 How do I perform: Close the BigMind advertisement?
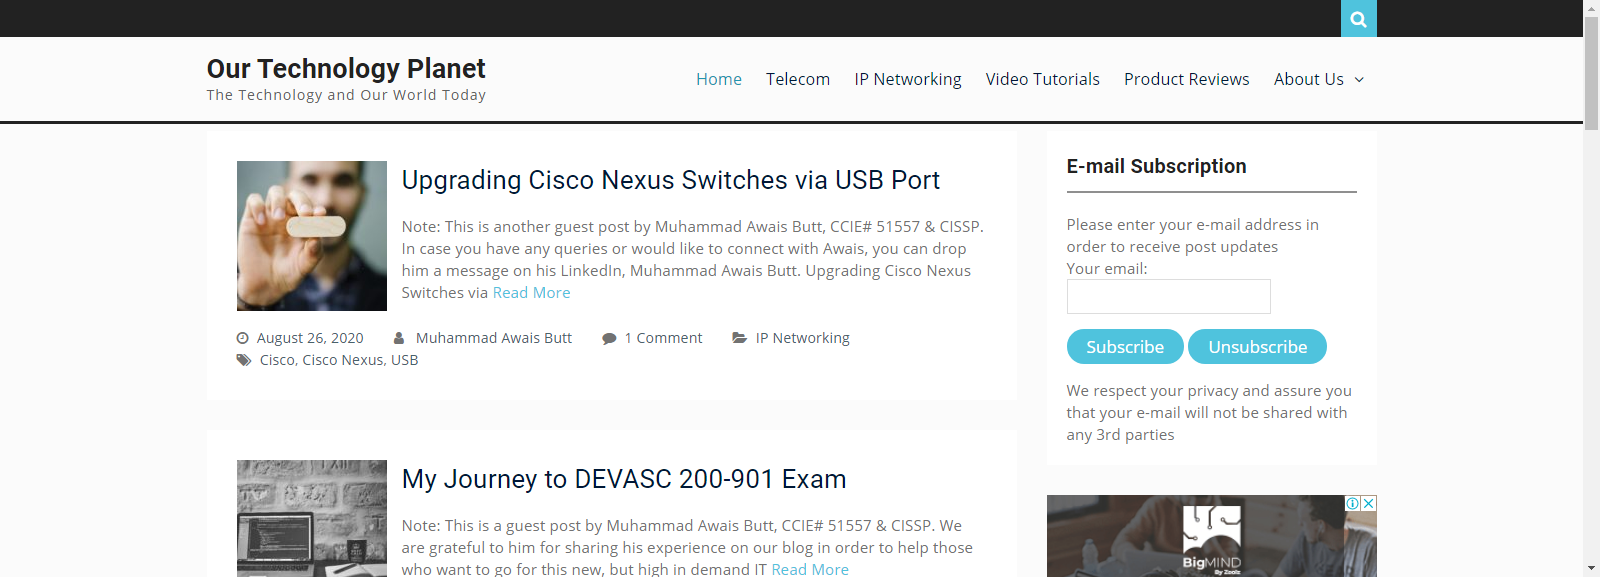coord(1369,504)
